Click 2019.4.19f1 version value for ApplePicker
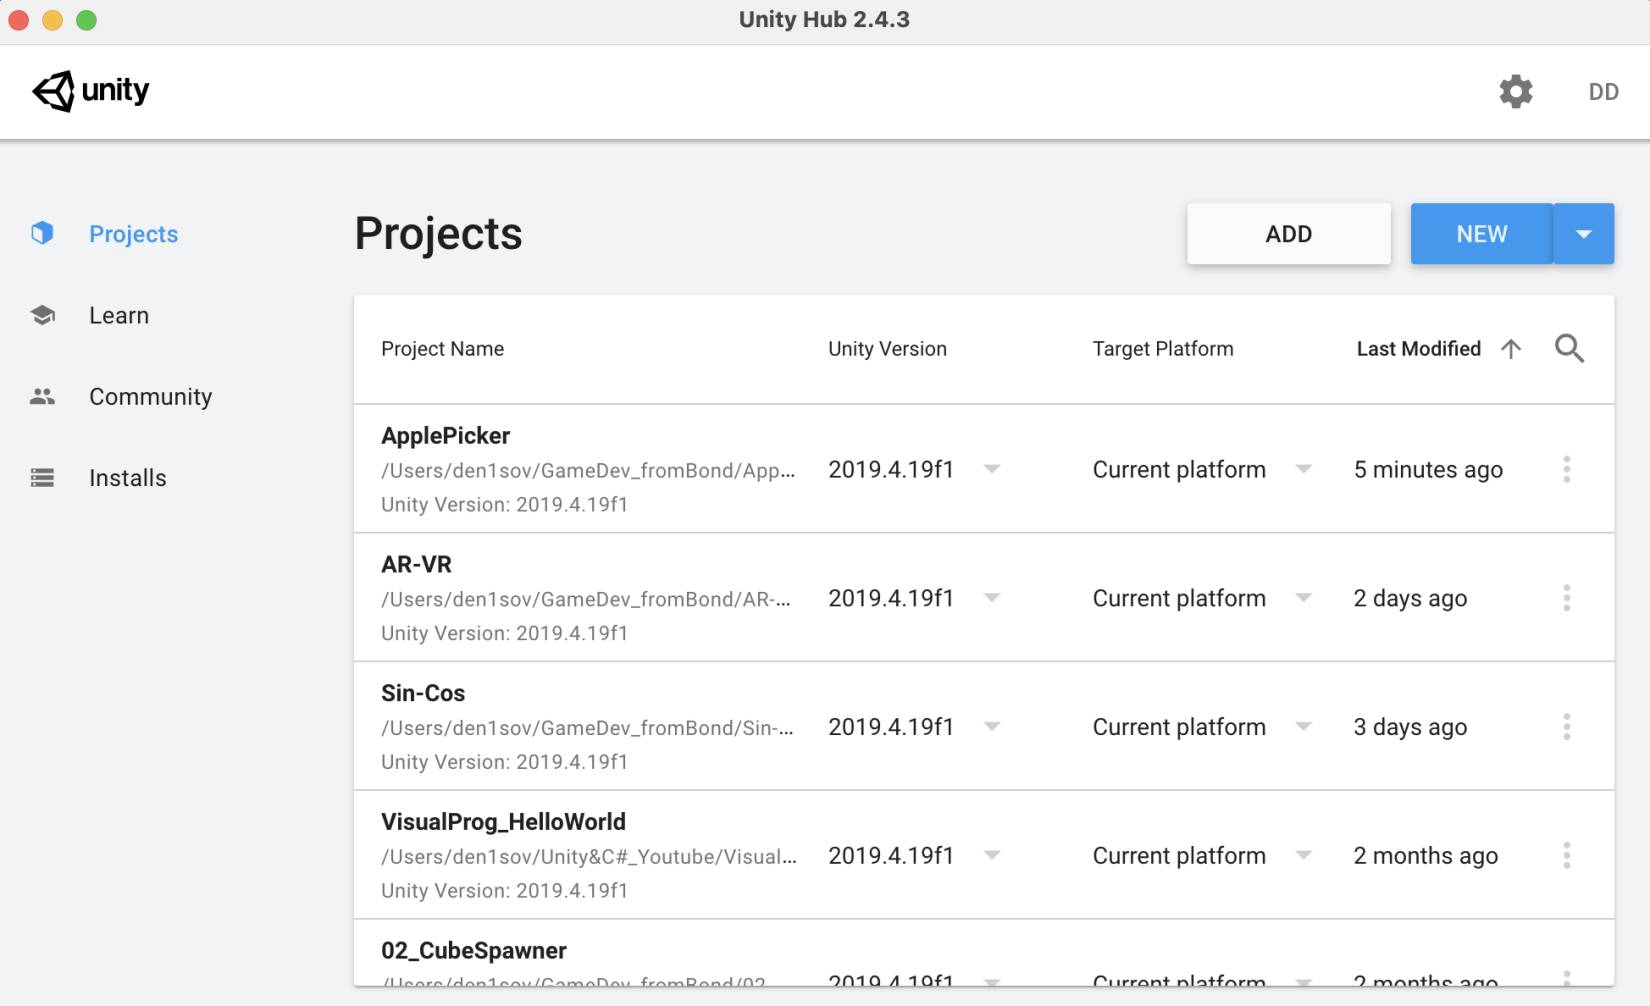 (x=891, y=469)
